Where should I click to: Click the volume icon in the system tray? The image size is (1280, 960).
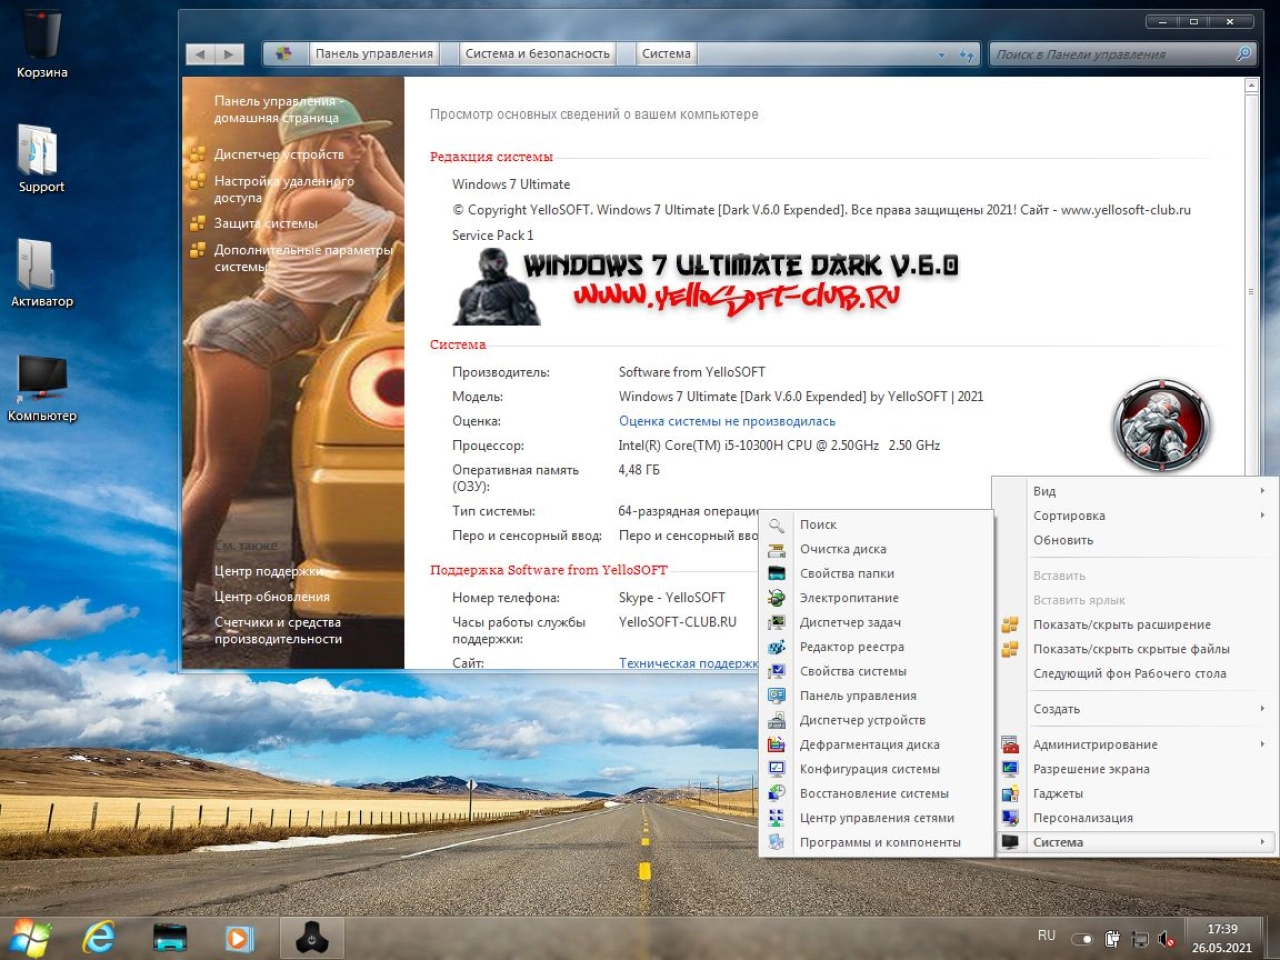(x=1166, y=939)
